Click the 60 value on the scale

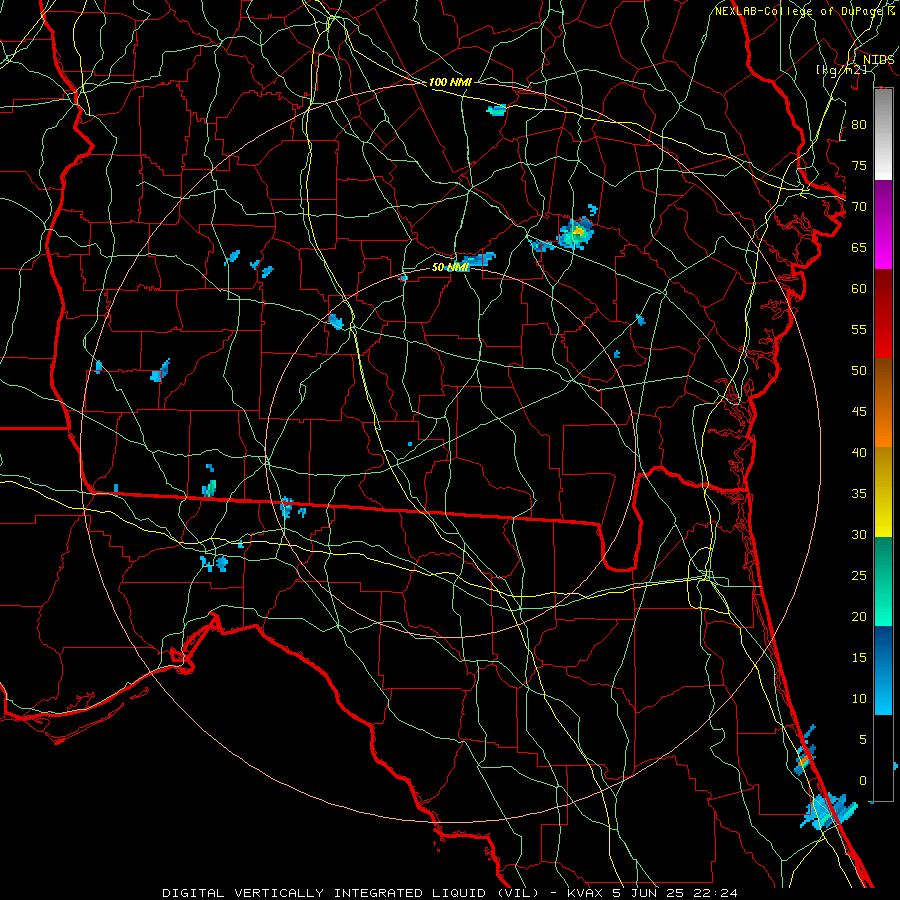pyautogui.click(x=859, y=289)
